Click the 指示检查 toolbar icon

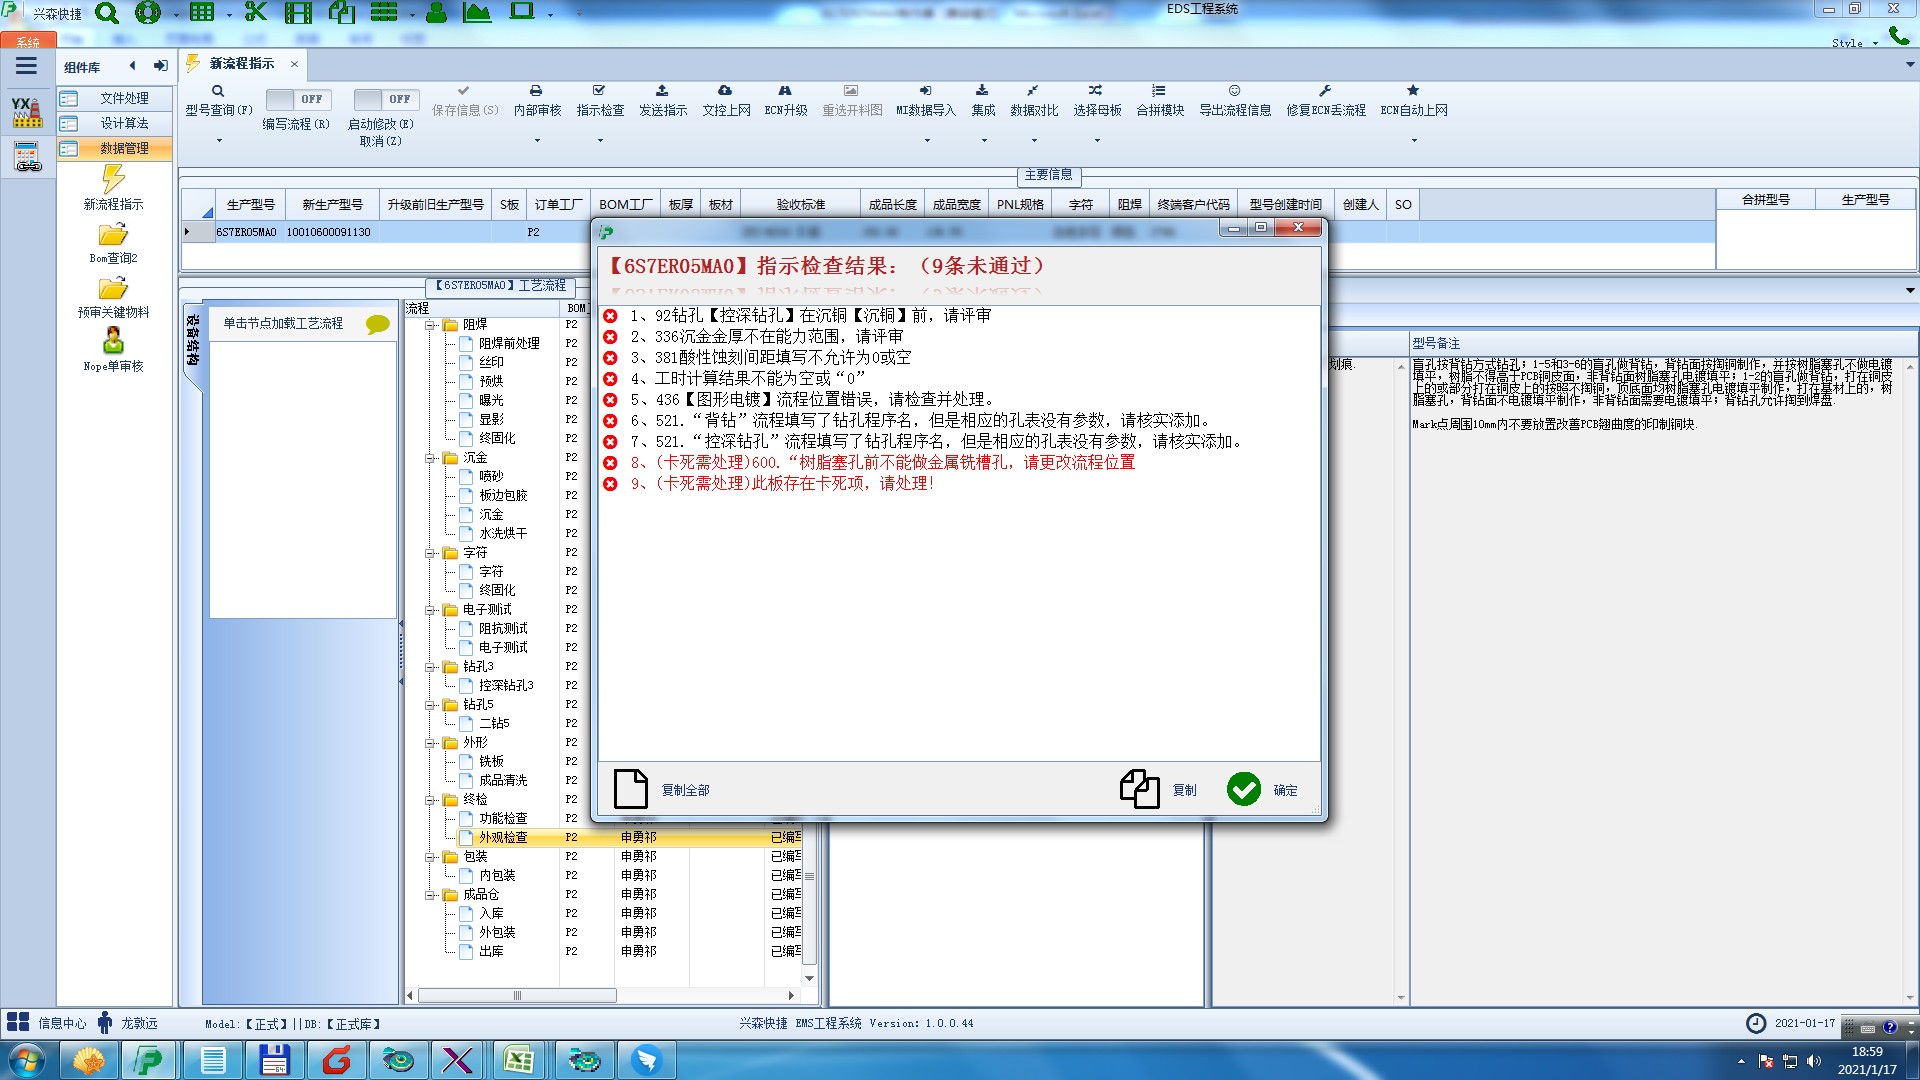point(599,91)
